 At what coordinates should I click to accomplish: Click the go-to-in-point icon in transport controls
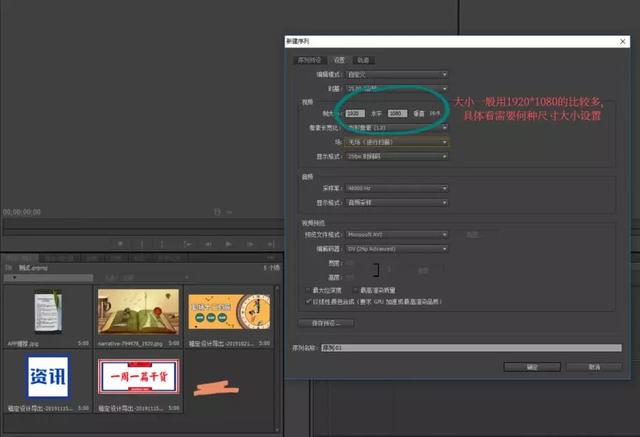[187, 244]
